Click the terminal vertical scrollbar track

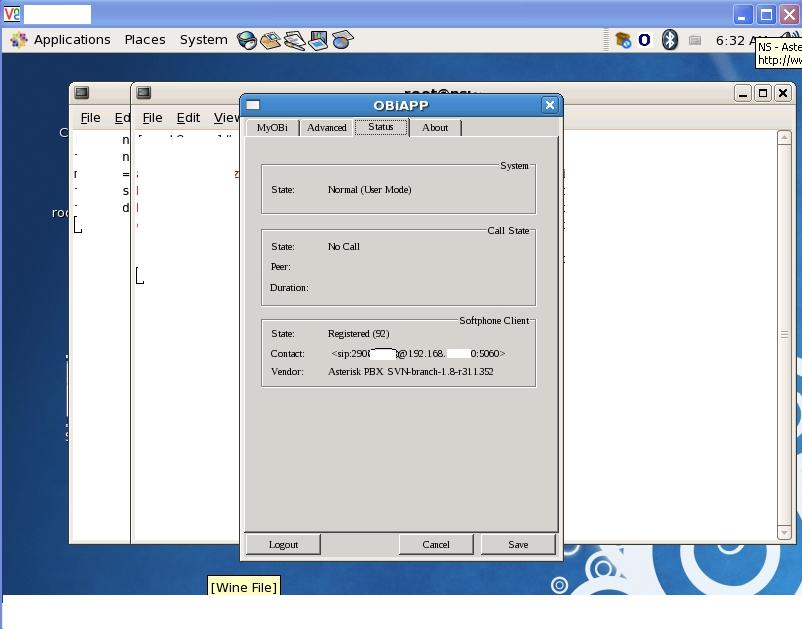(x=784, y=335)
